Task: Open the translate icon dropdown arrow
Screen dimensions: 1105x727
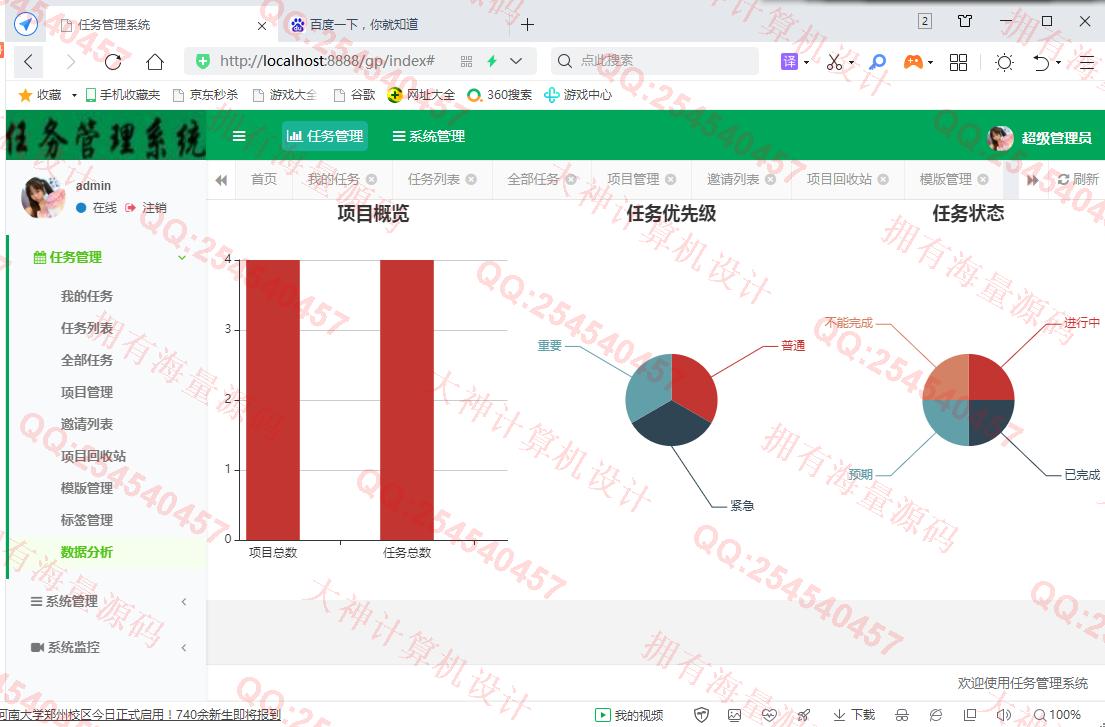Action: click(x=806, y=63)
